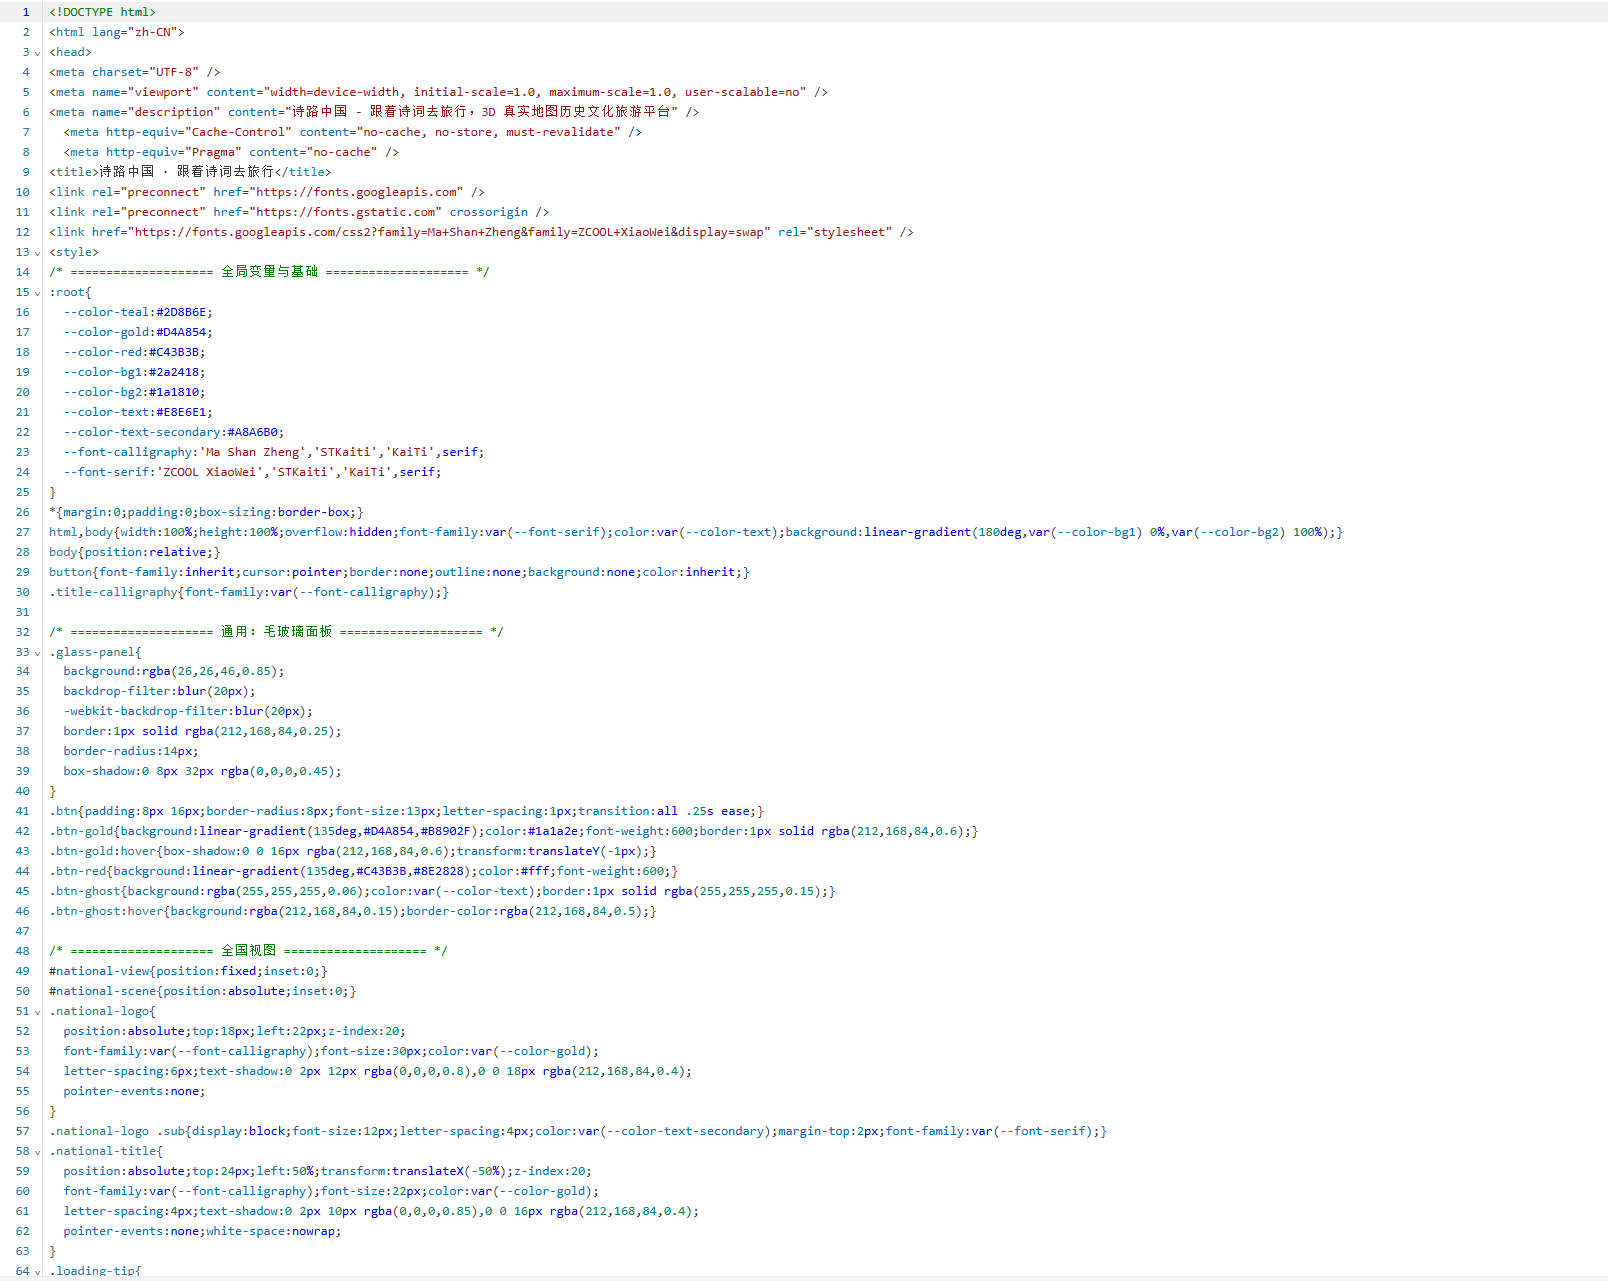Collapse the style tag fold arrow
This screenshot has height=1281, width=1608.
coord(38,253)
